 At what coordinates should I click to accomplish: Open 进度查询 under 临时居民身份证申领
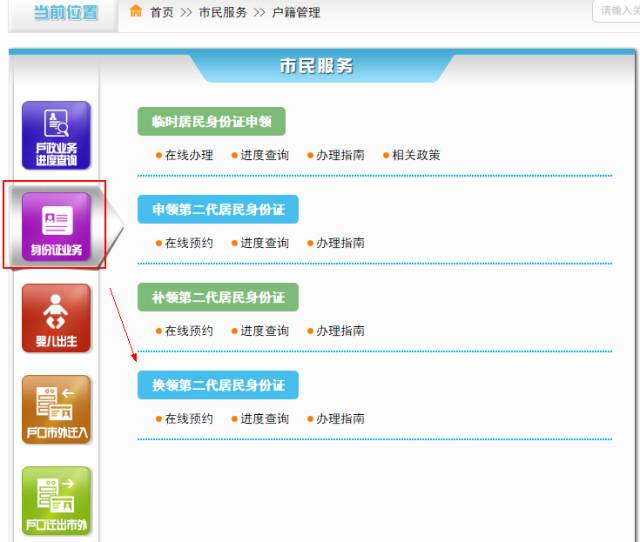[x=264, y=155]
